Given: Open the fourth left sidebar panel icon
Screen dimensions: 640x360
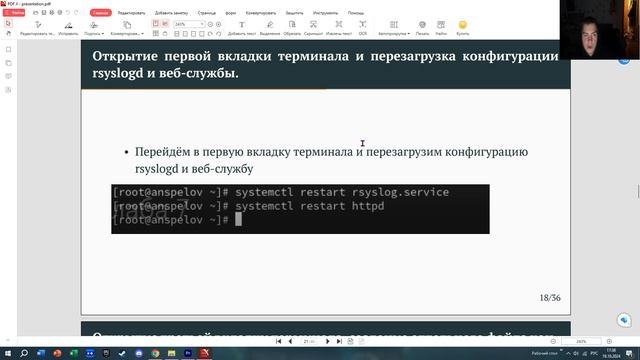Looking at the screenshot, I should [8, 90].
